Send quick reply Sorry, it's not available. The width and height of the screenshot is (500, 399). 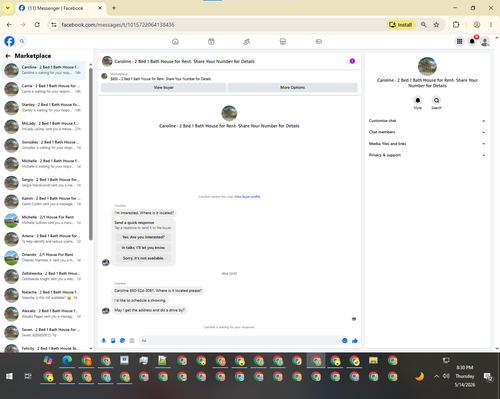tap(143, 258)
